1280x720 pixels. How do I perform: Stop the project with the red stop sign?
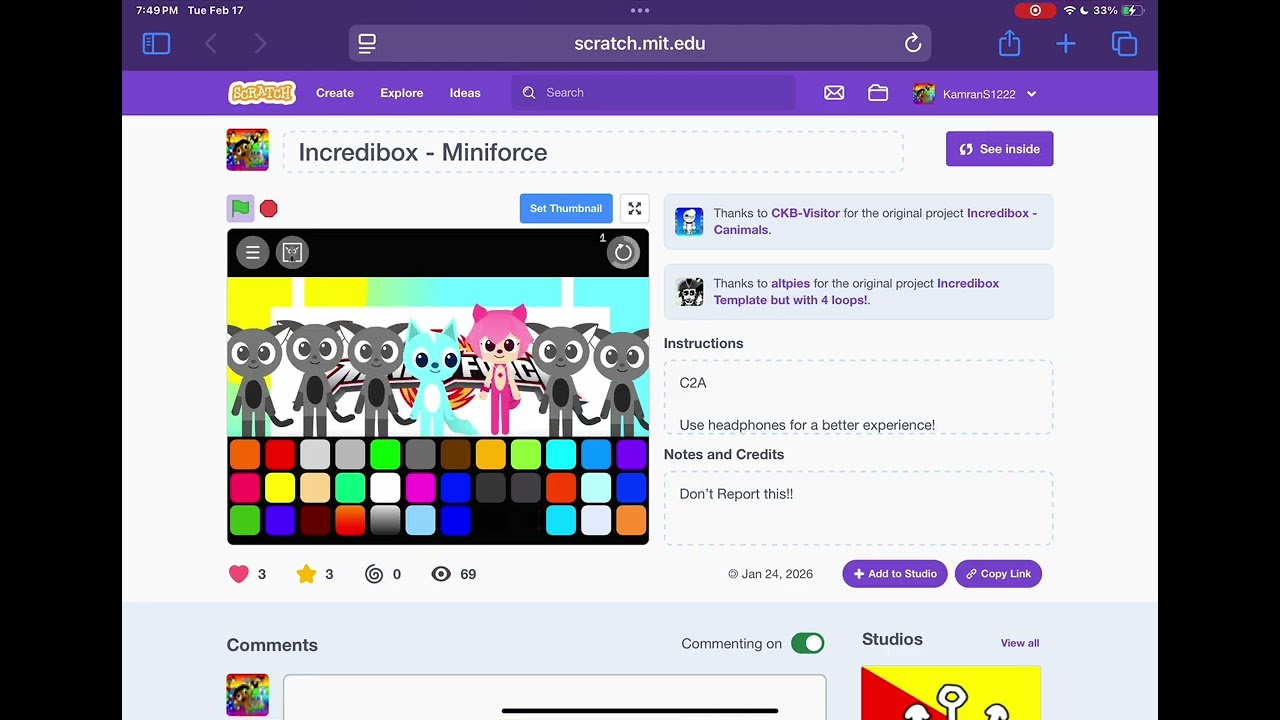268,208
